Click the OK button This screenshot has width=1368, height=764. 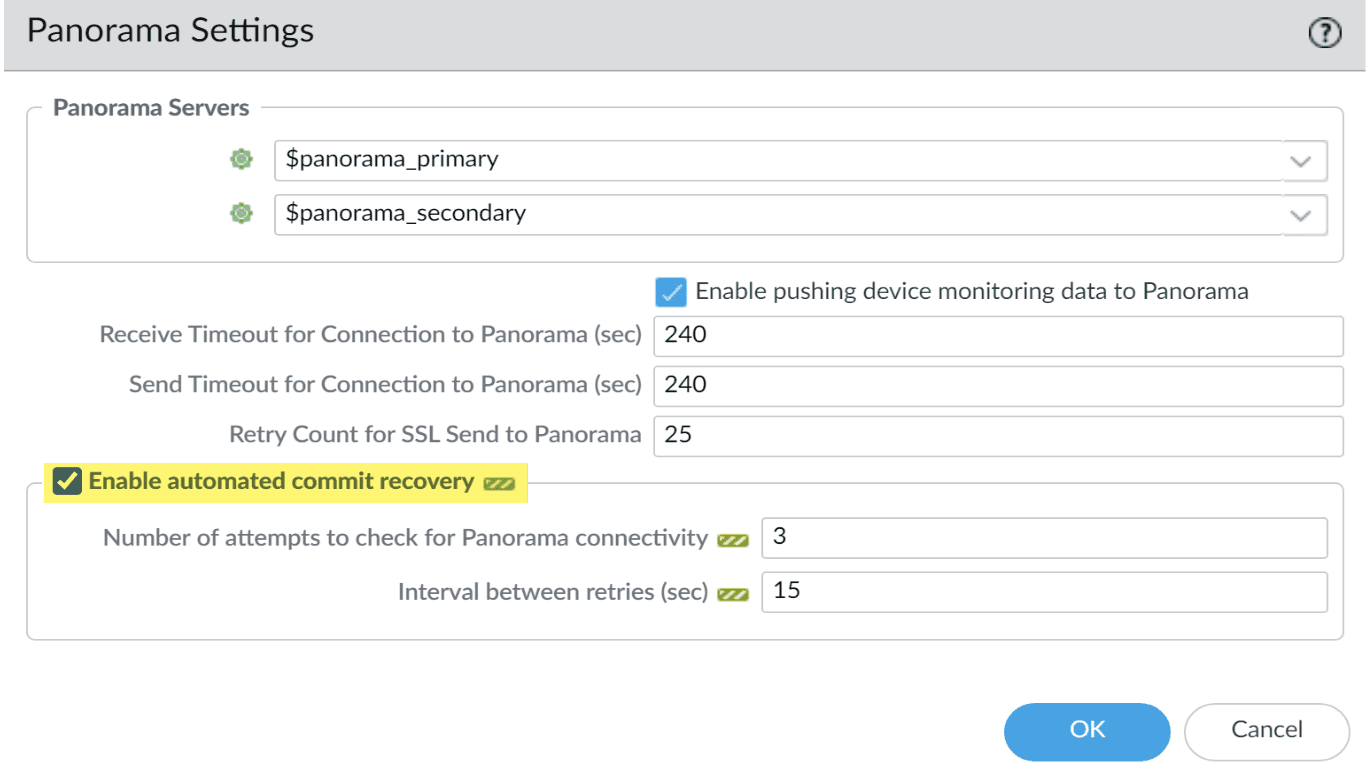(x=1087, y=731)
